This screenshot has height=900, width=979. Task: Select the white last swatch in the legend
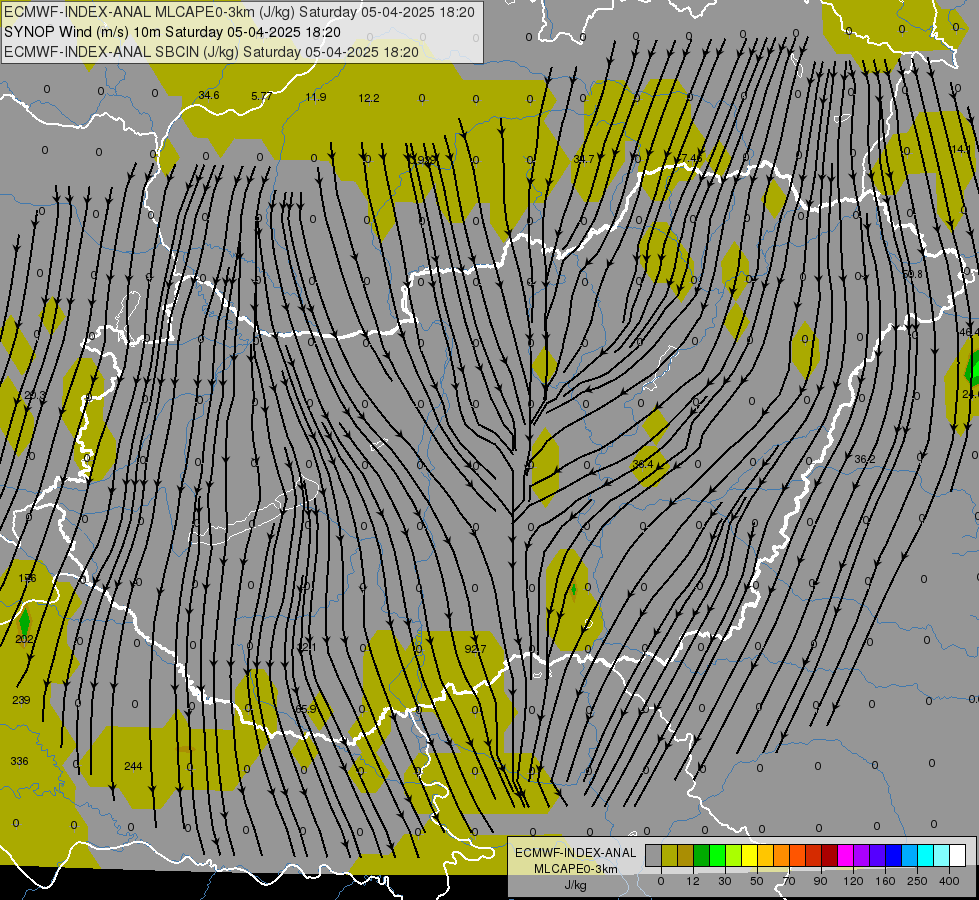click(x=958, y=855)
